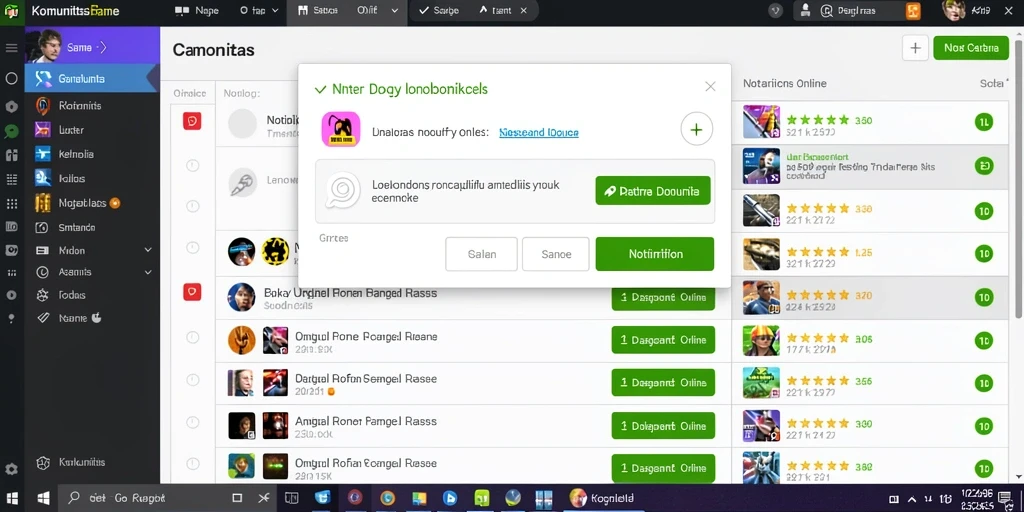Click the Nosteand Iopuce link
The width and height of the screenshot is (1024, 512).
pyautogui.click(x=539, y=133)
